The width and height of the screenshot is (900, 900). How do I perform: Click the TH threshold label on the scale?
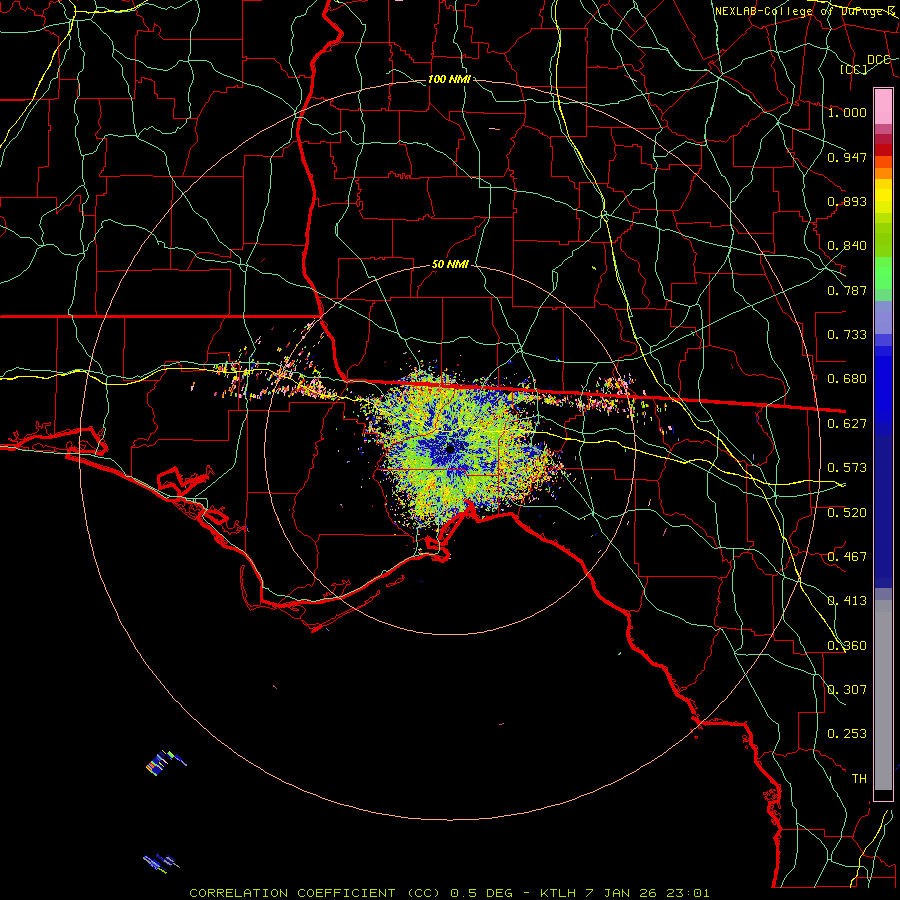[859, 779]
